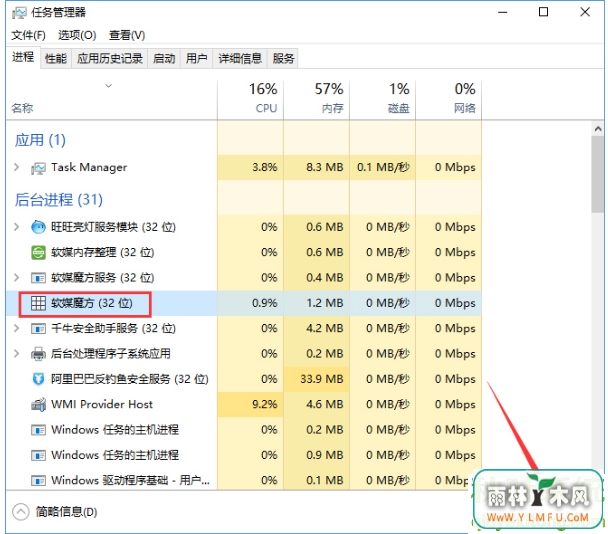Click the 软媒魔方服务 process icon
The height and width of the screenshot is (534, 608).
click(x=38, y=278)
